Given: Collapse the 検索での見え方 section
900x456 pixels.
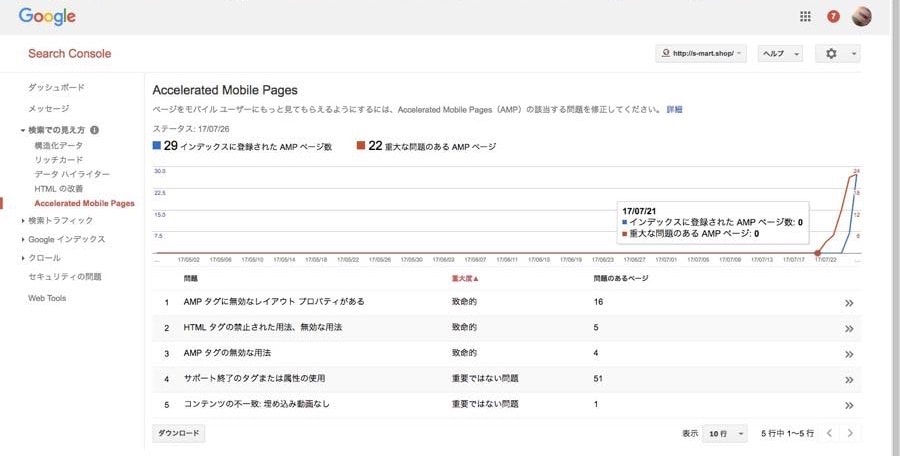Looking at the screenshot, I should coord(23,130).
